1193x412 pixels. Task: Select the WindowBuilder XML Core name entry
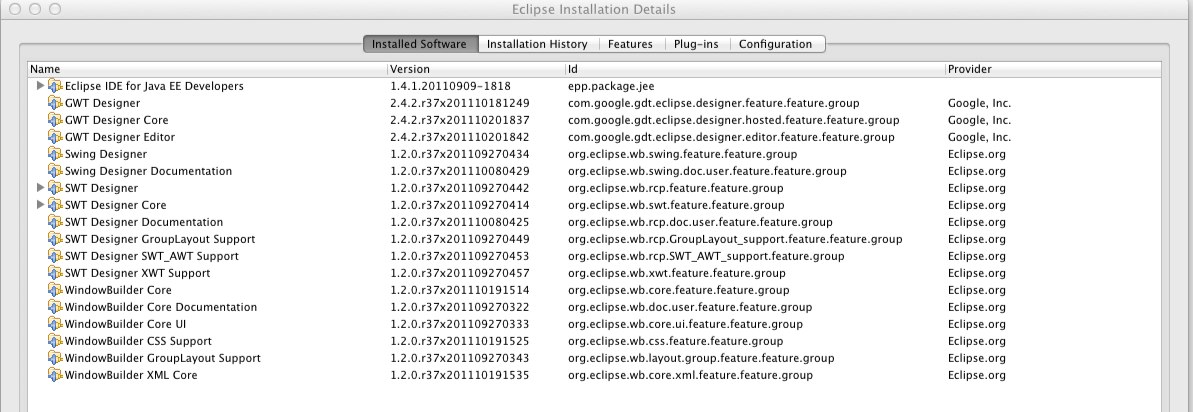point(131,375)
